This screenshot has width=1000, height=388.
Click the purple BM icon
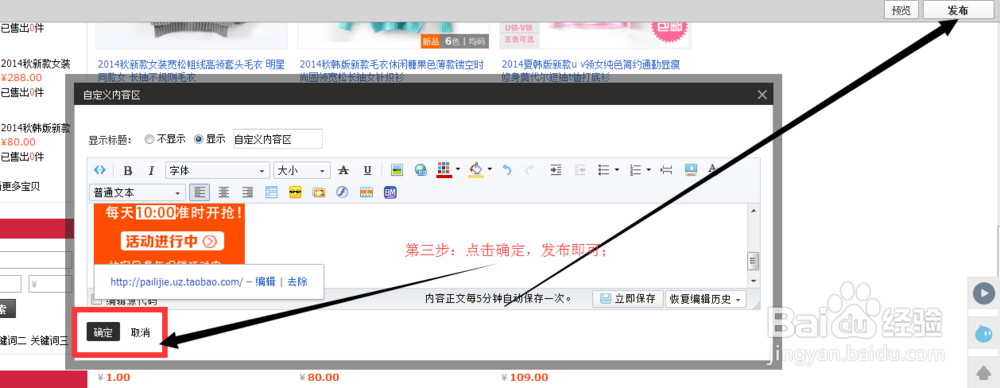390,192
